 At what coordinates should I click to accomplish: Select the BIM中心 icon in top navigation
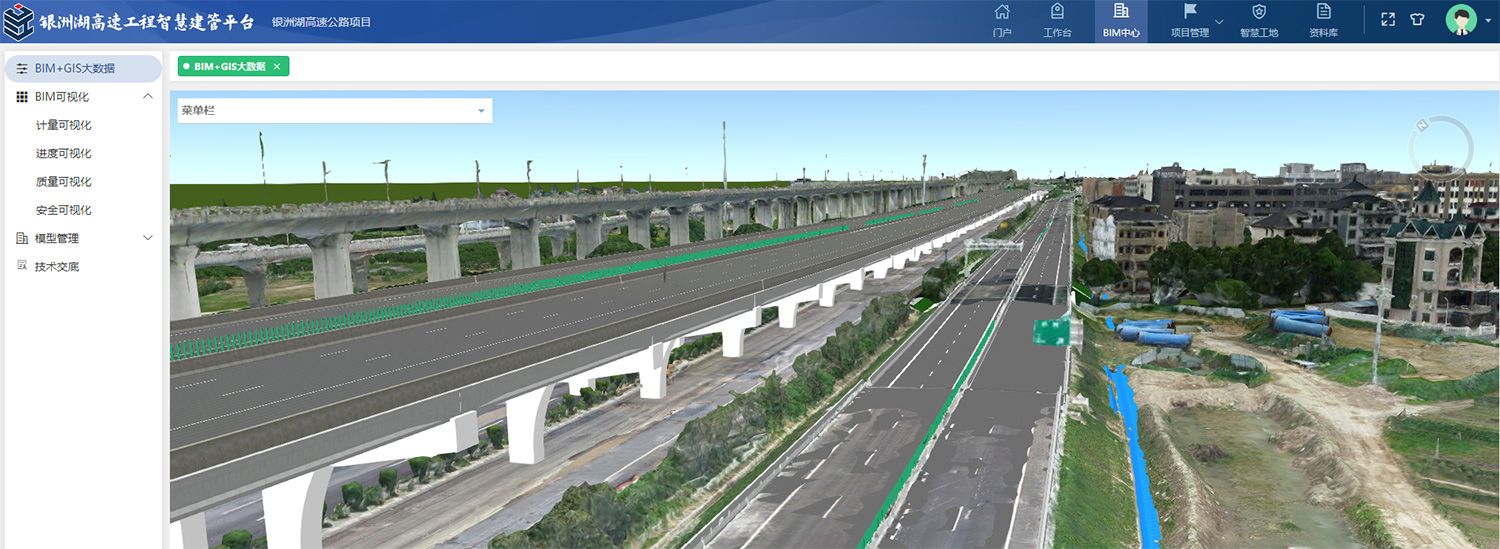1121,21
